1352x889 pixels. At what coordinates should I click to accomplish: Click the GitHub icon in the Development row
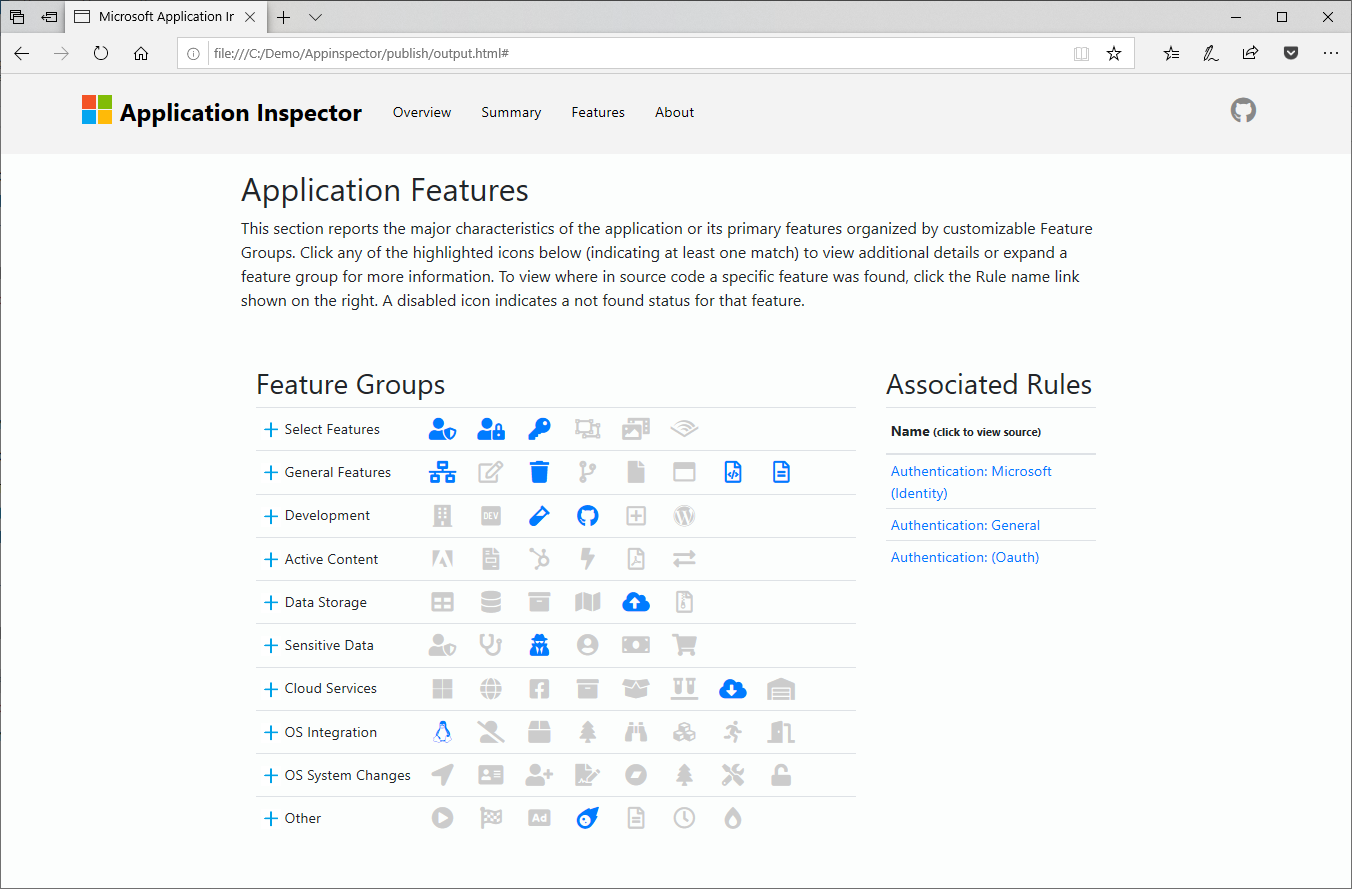tap(587, 515)
